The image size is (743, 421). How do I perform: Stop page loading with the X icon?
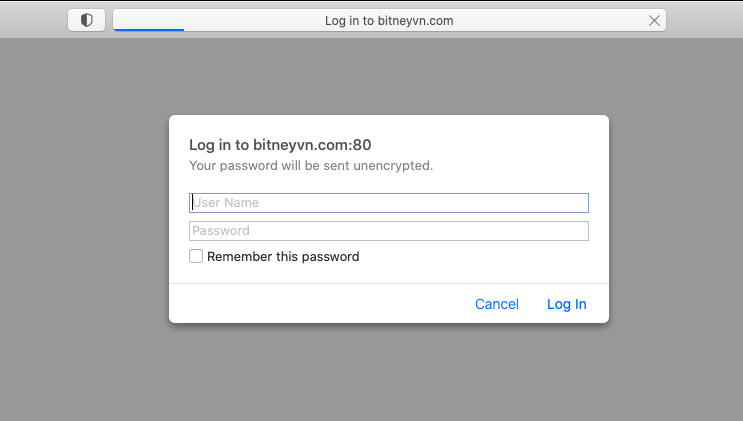point(654,20)
